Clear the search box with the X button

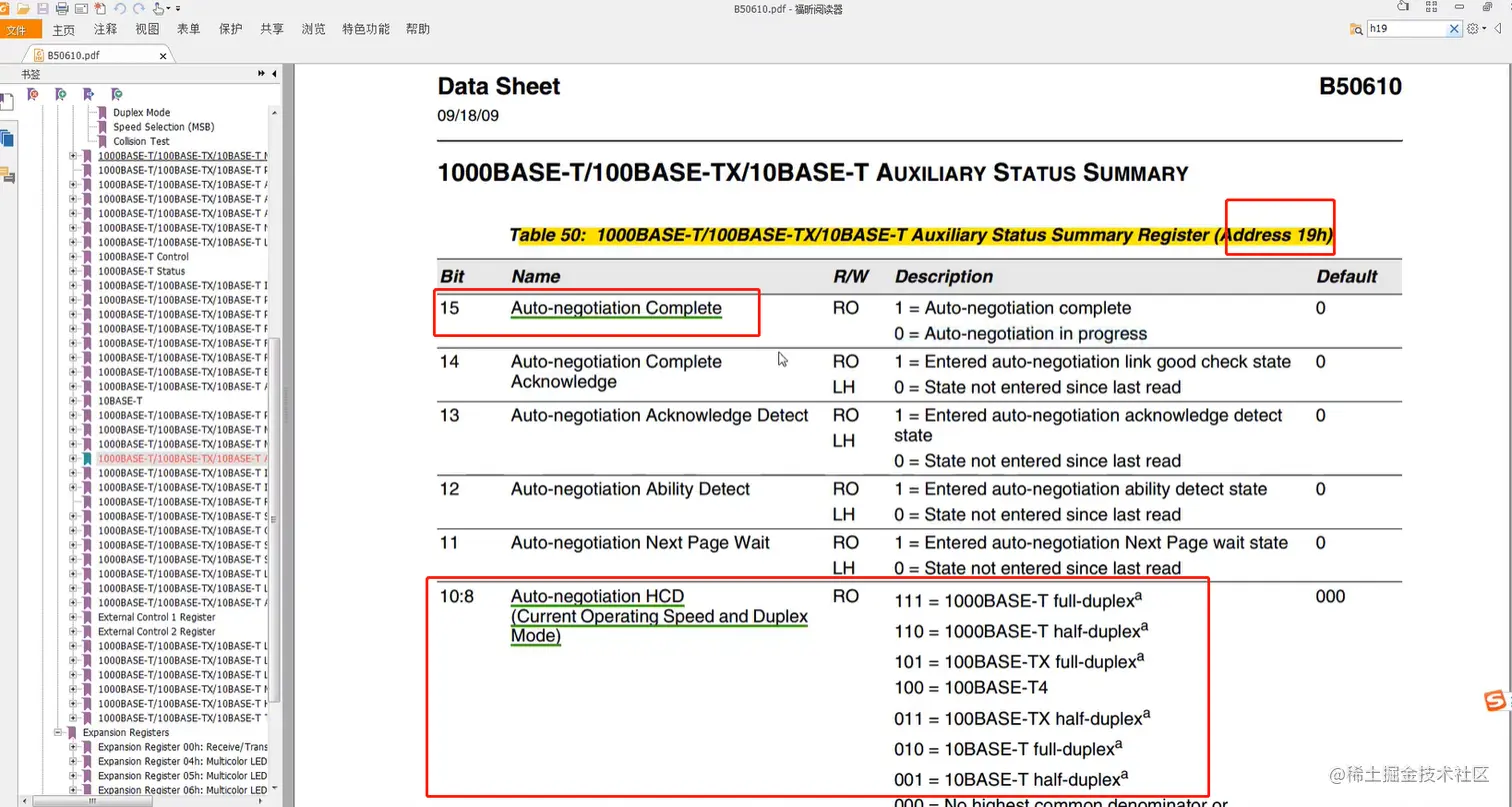[1455, 29]
